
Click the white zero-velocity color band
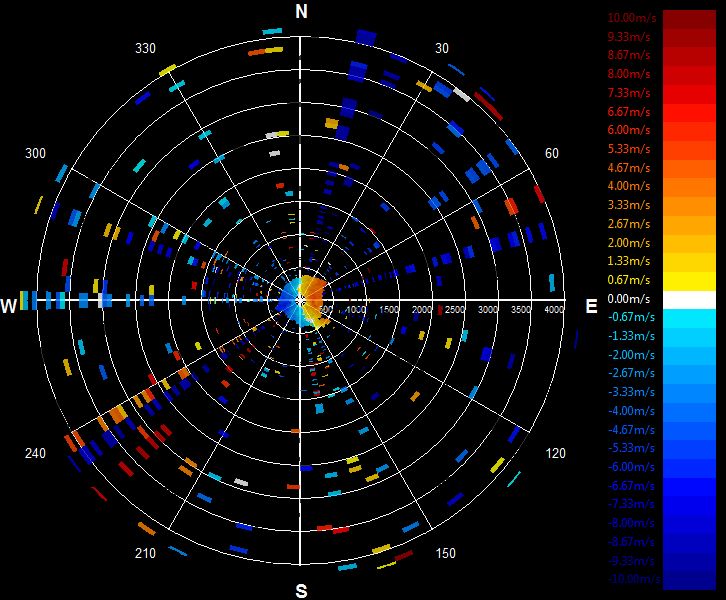tap(689, 300)
